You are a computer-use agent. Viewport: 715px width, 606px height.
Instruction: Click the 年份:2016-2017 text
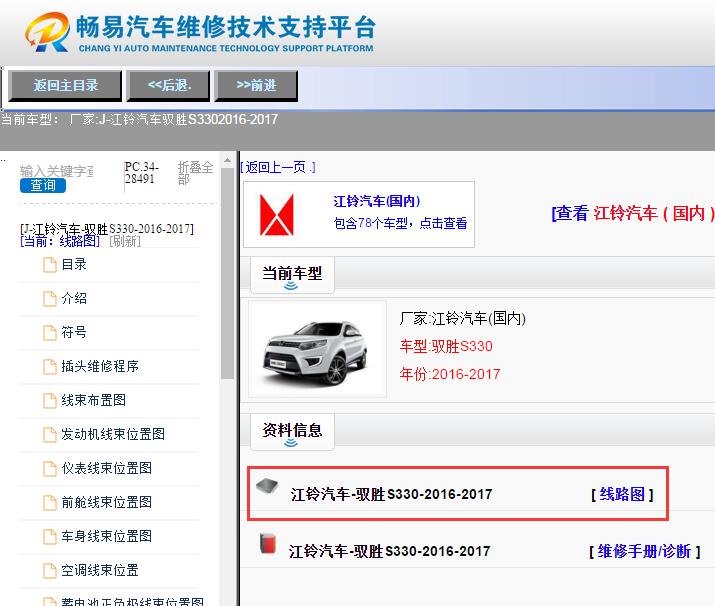(450, 374)
